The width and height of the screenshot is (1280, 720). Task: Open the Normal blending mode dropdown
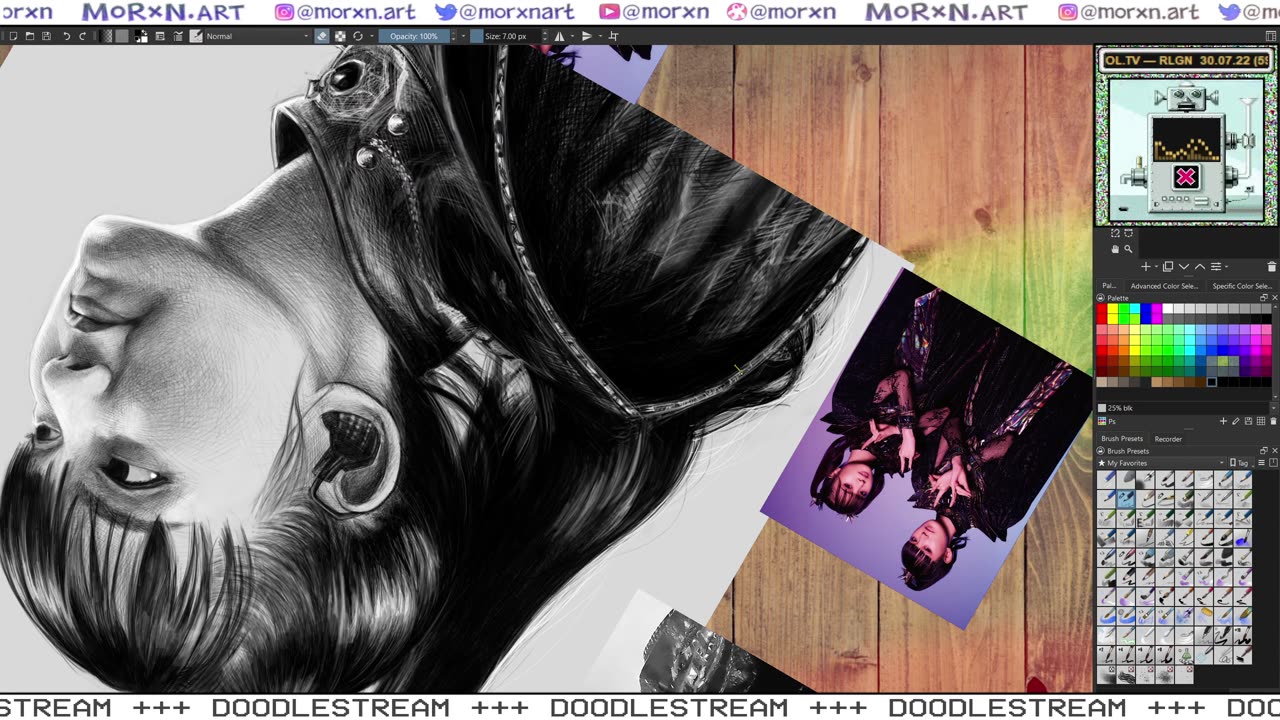(258, 36)
